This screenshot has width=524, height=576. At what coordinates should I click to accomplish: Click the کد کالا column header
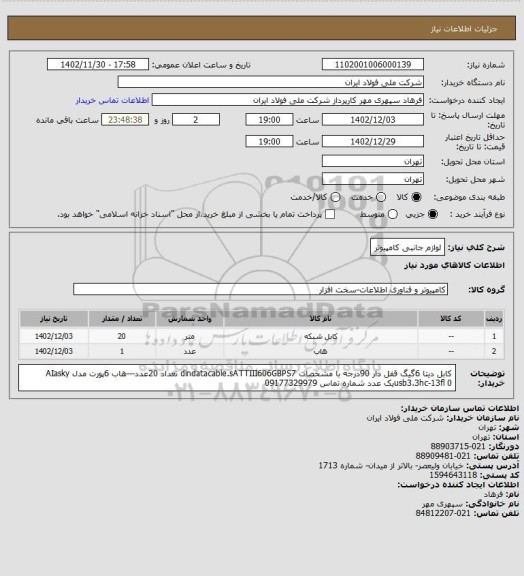(x=451, y=319)
